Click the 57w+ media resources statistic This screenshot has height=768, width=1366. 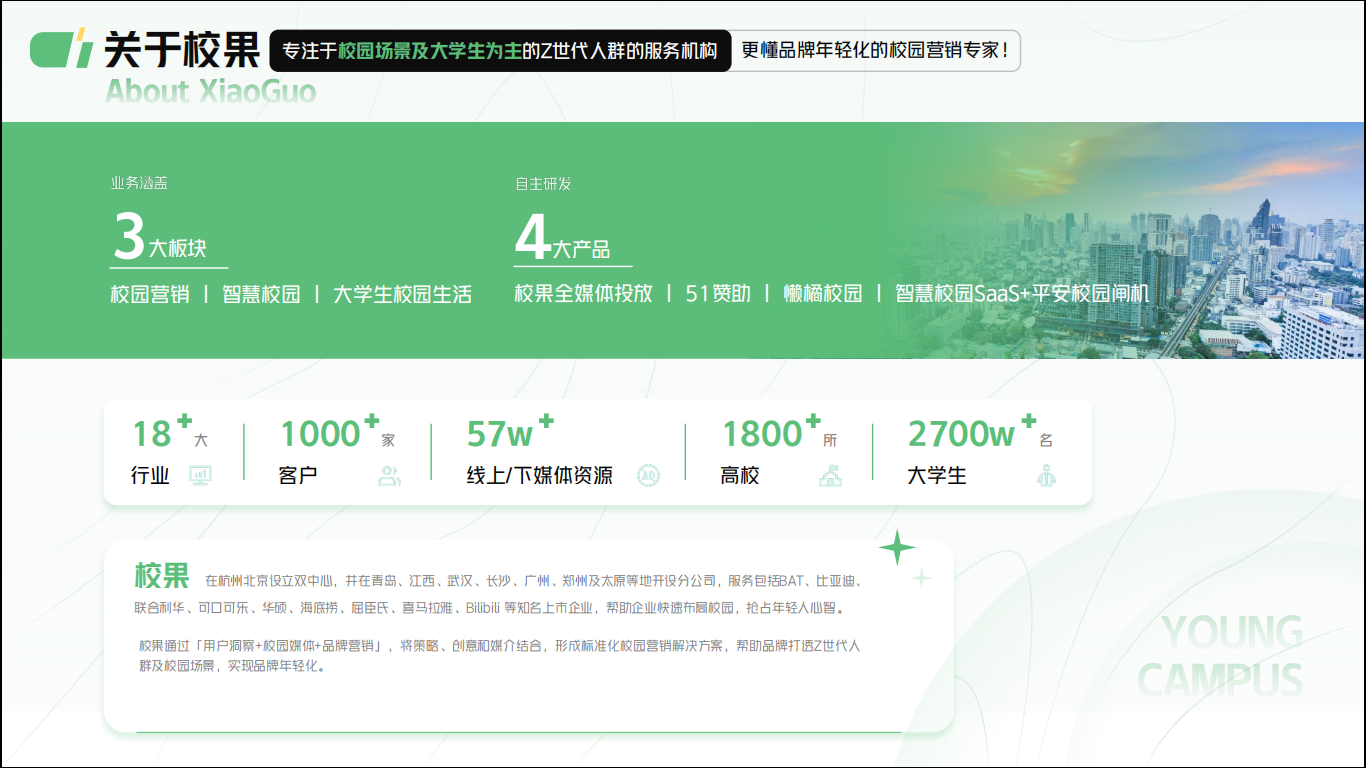pyautogui.click(x=510, y=431)
